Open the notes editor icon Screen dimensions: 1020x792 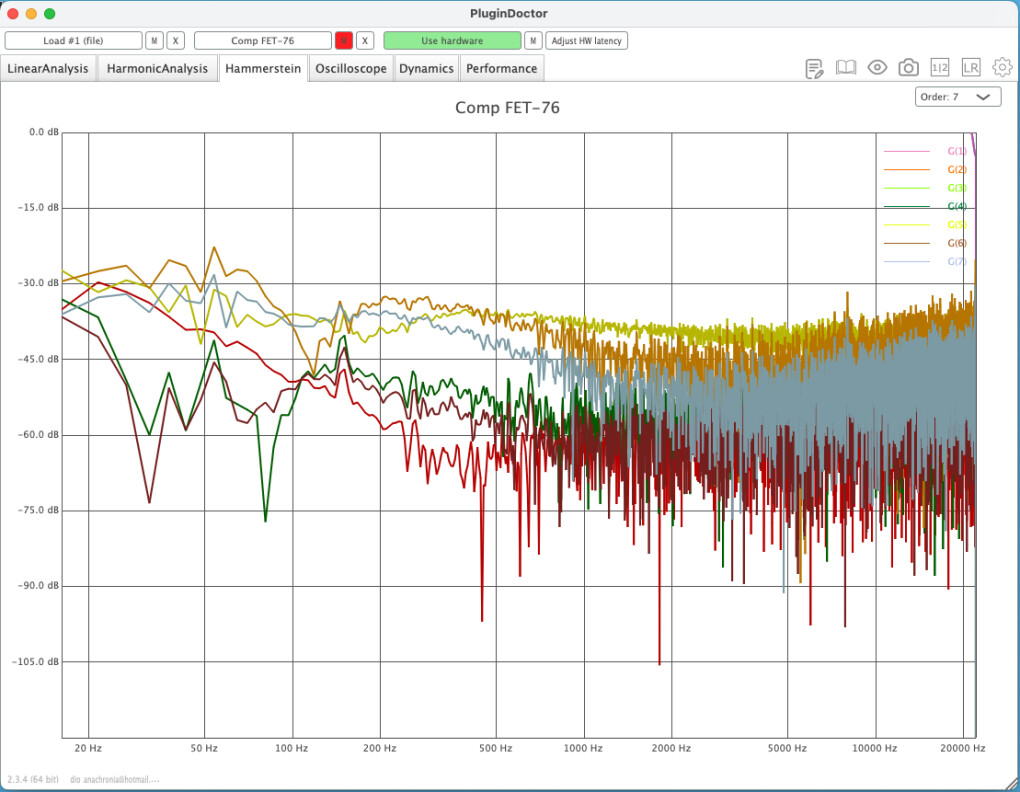tap(815, 68)
